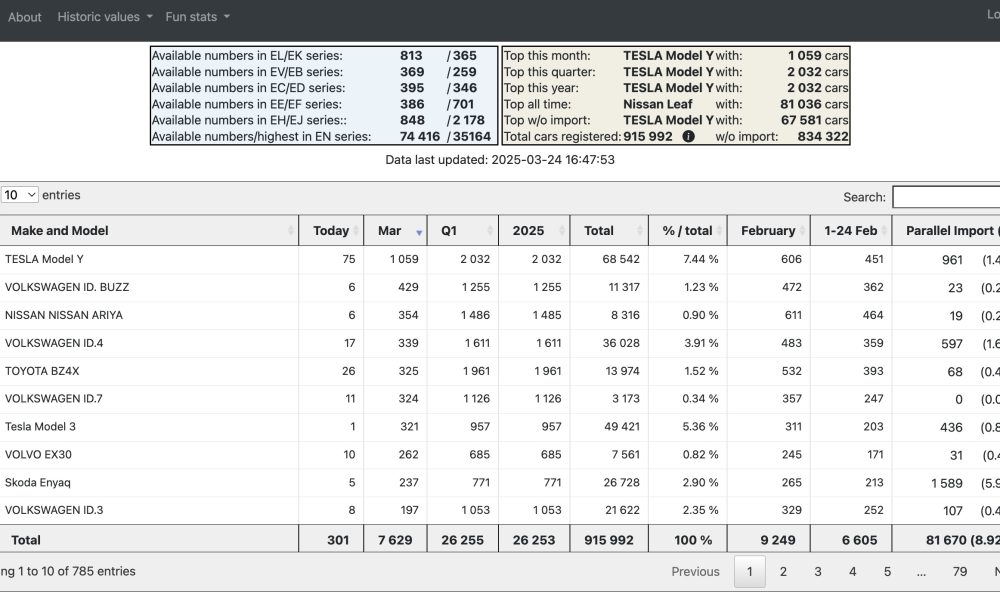Screen dimensions: 1000x600
Task: Click the 7.44 % share cell
Action: point(701,260)
